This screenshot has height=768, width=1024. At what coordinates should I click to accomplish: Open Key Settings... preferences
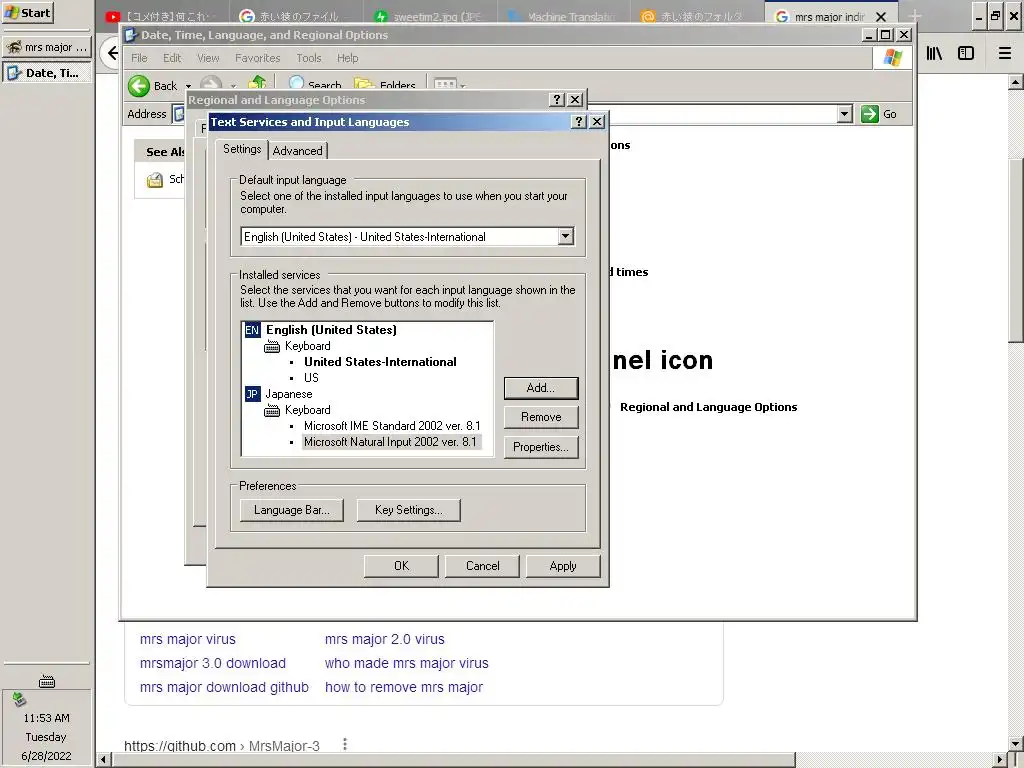(x=409, y=510)
